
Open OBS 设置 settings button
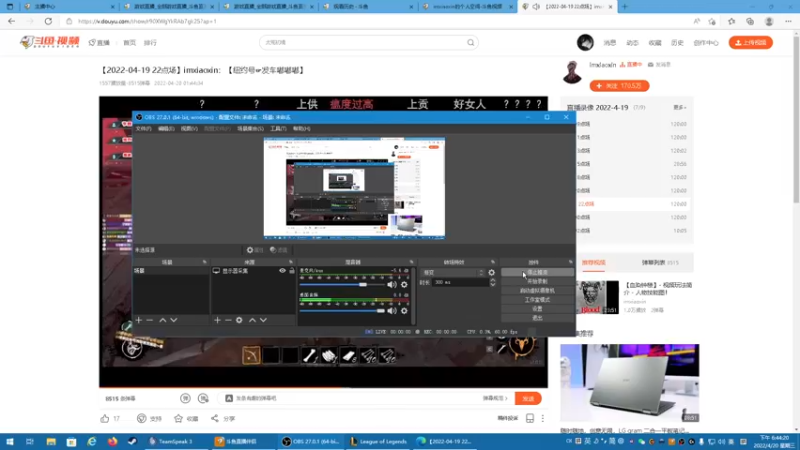tap(537, 309)
